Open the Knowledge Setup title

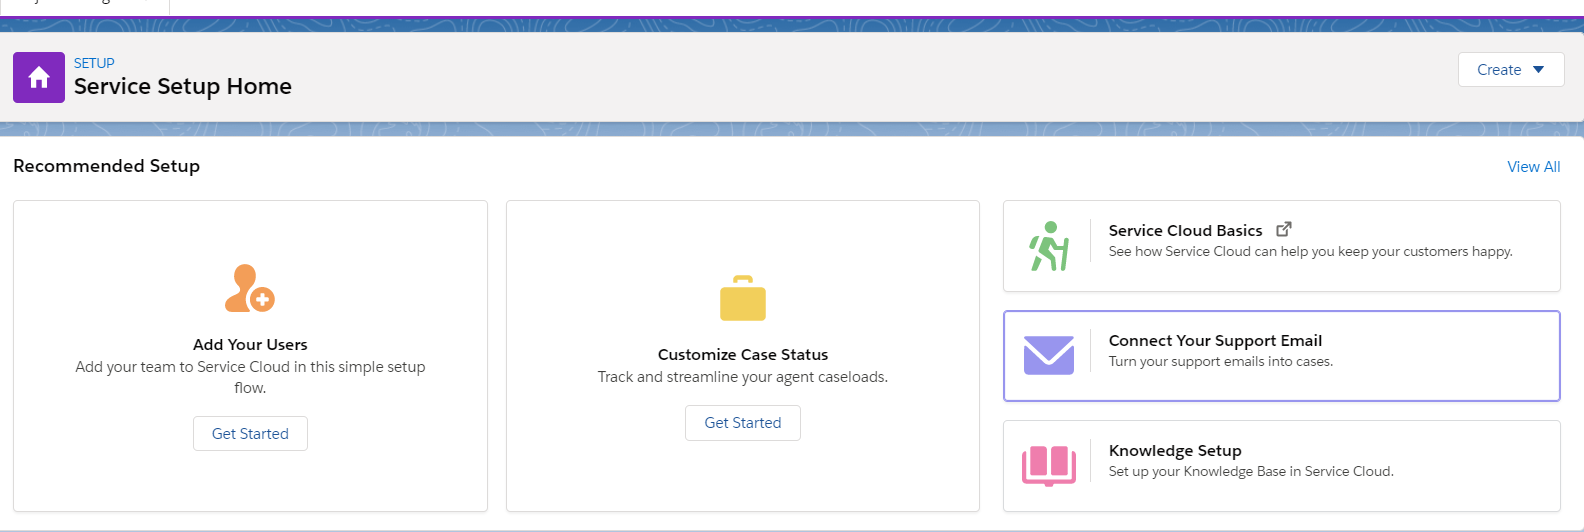tap(1175, 451)
